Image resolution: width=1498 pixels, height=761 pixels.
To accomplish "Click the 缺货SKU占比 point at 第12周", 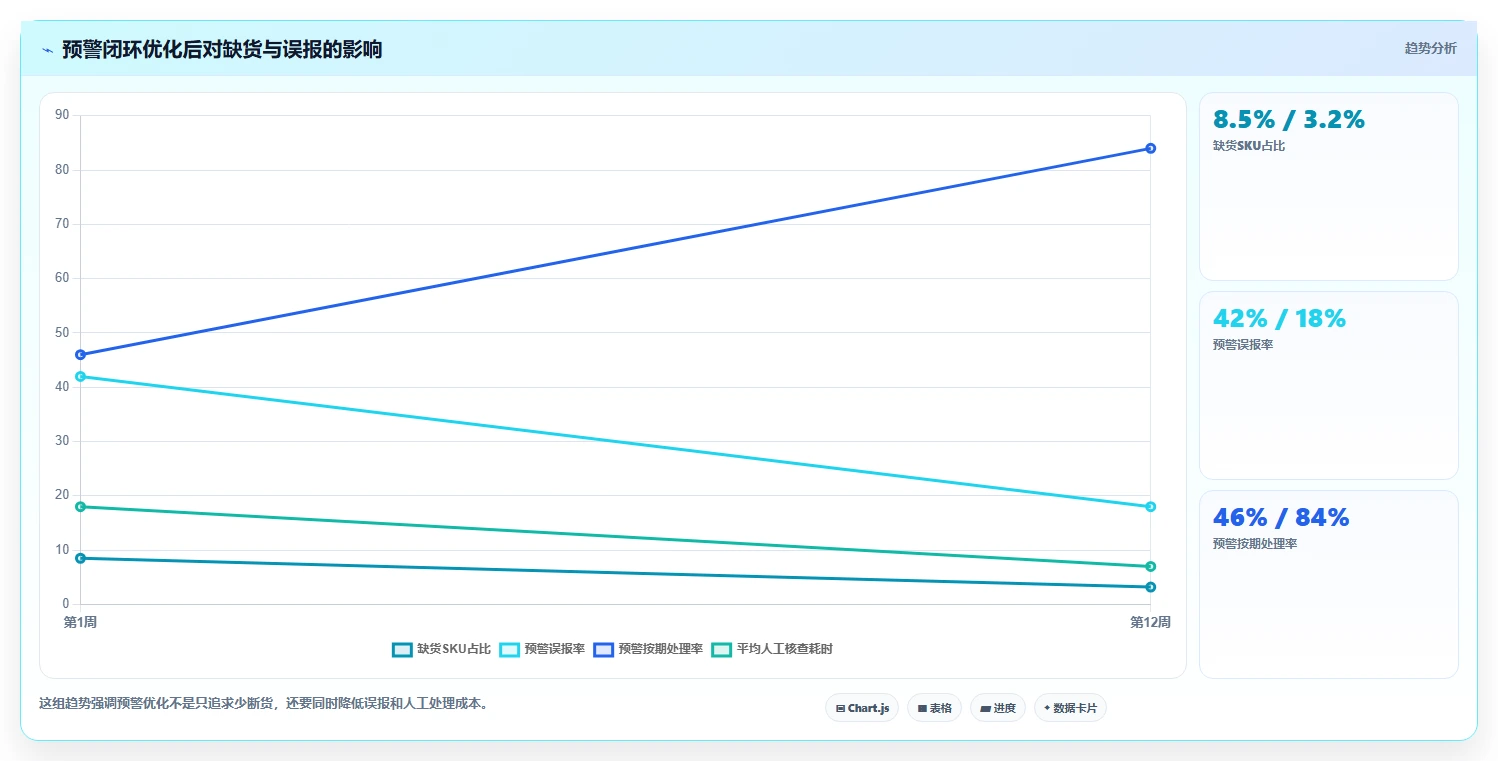I will pos(1150,587).
